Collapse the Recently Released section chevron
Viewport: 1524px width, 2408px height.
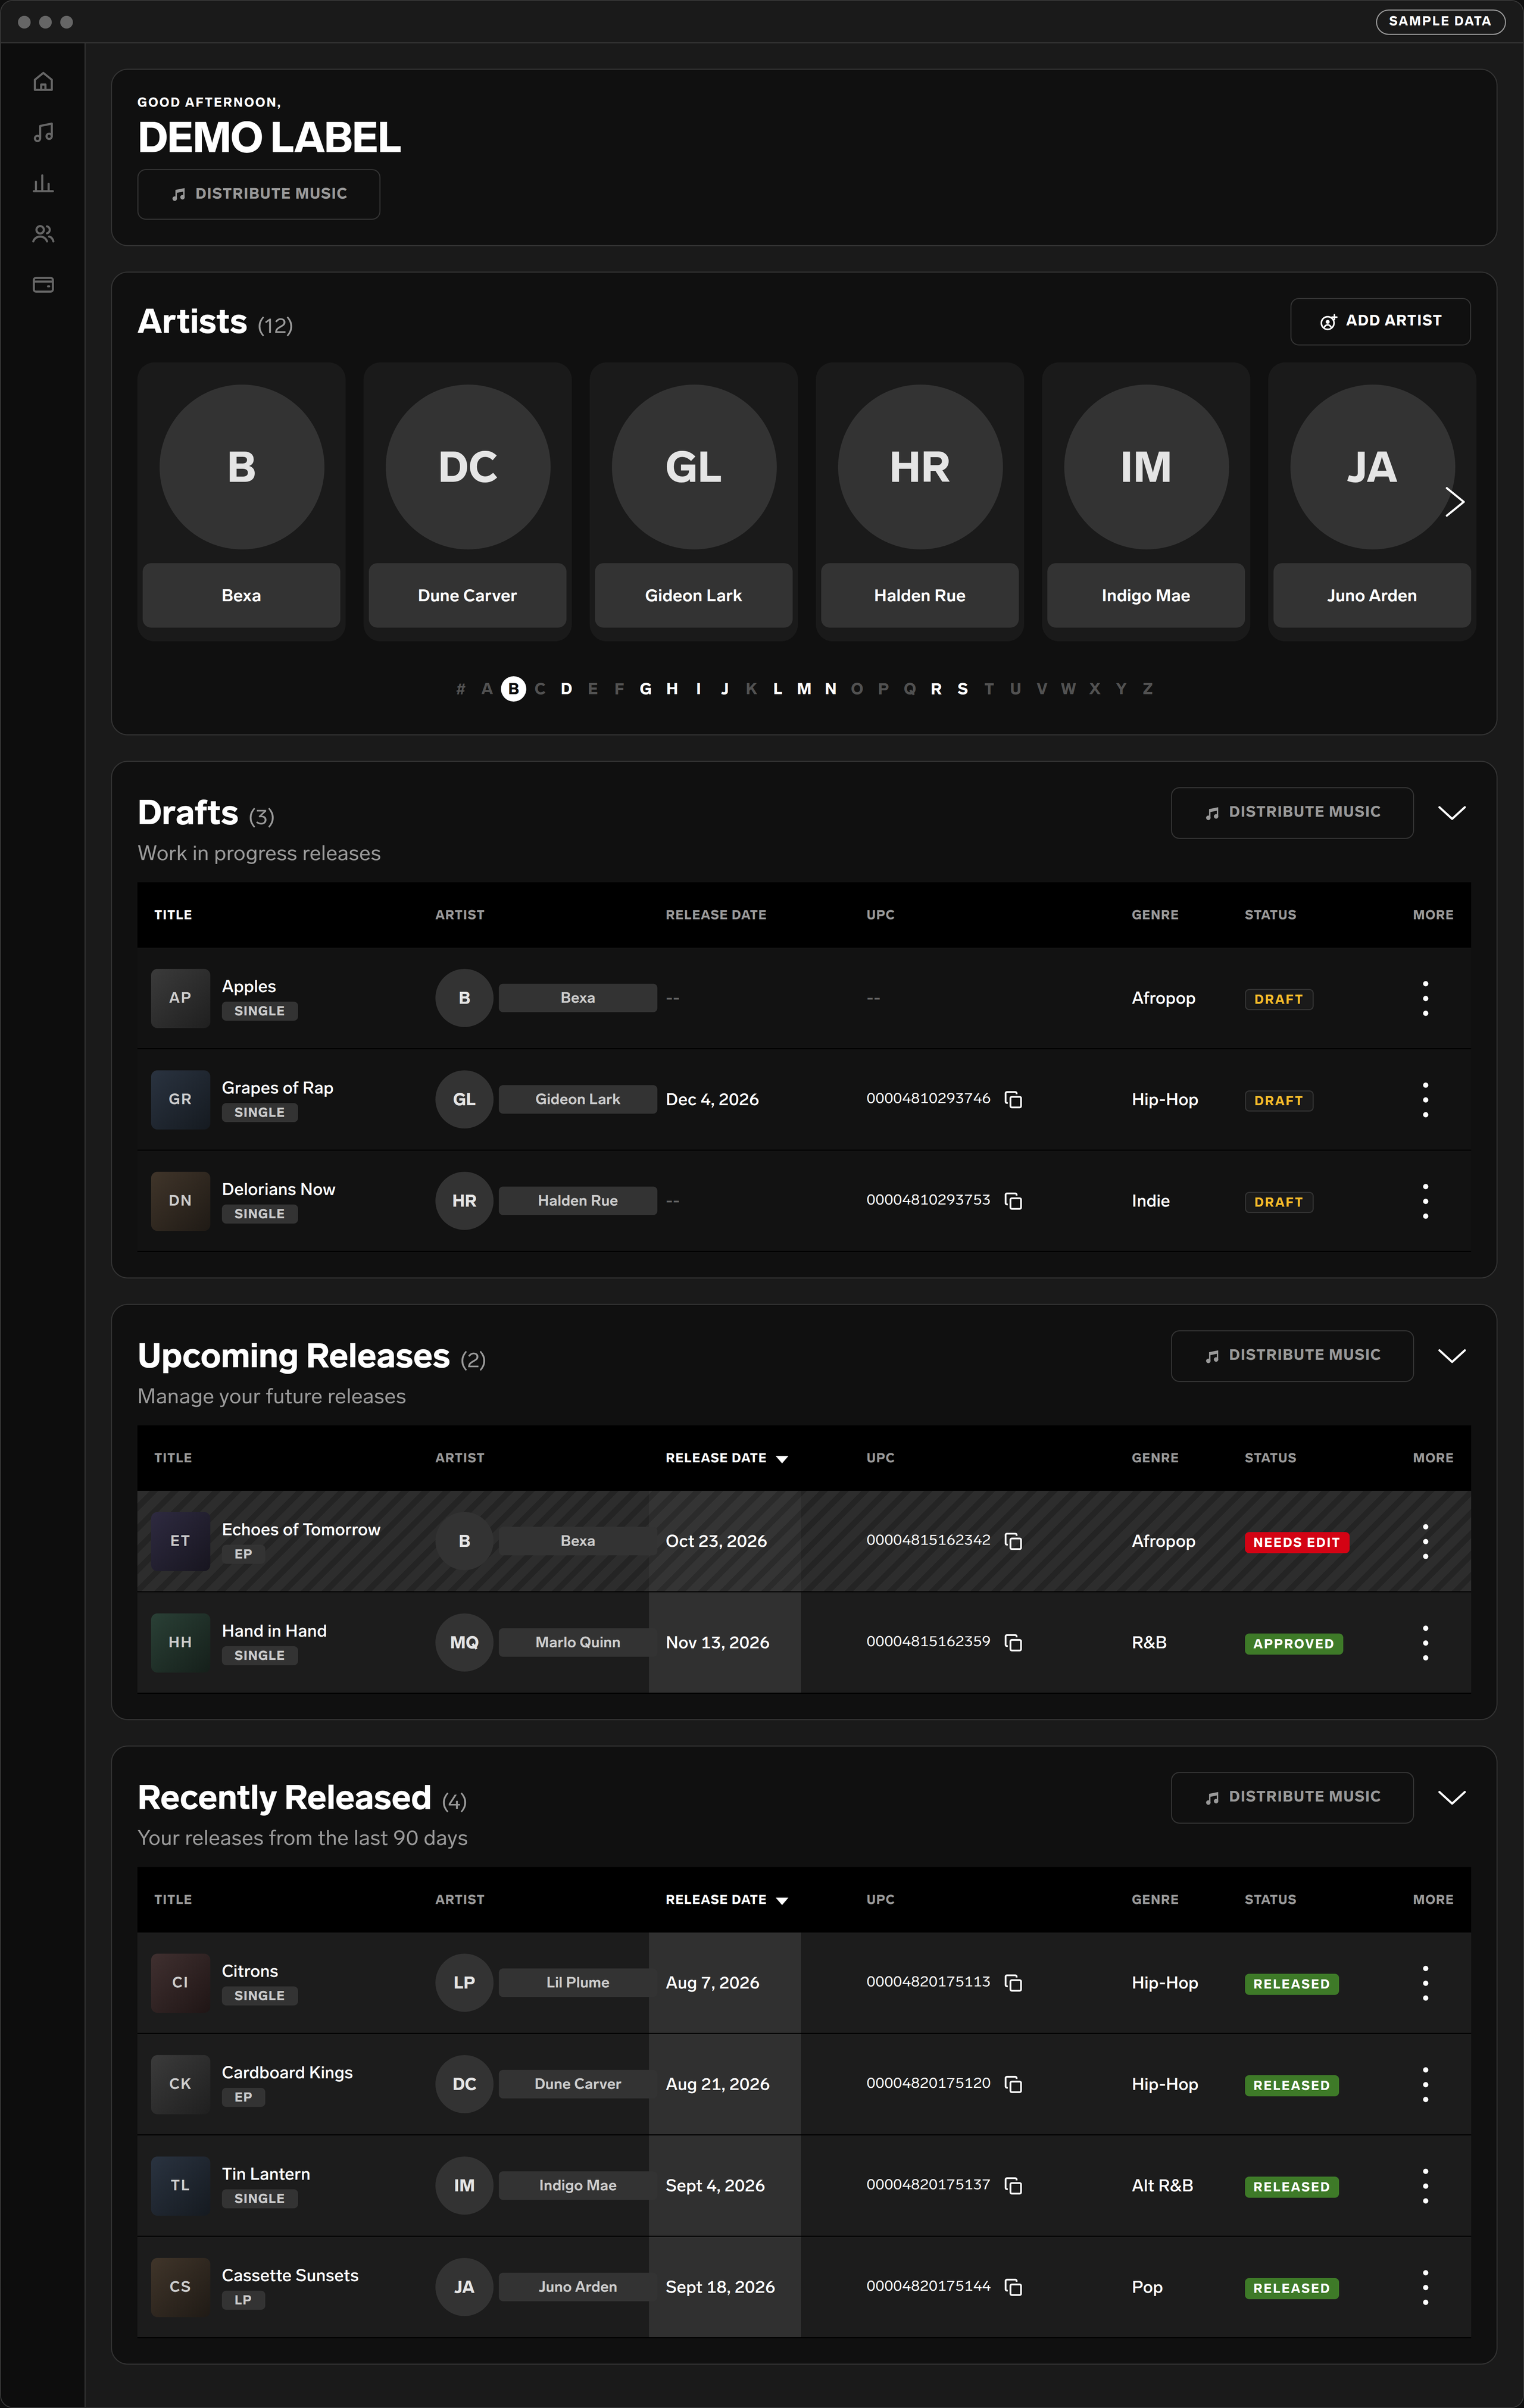(1452, 1797)
